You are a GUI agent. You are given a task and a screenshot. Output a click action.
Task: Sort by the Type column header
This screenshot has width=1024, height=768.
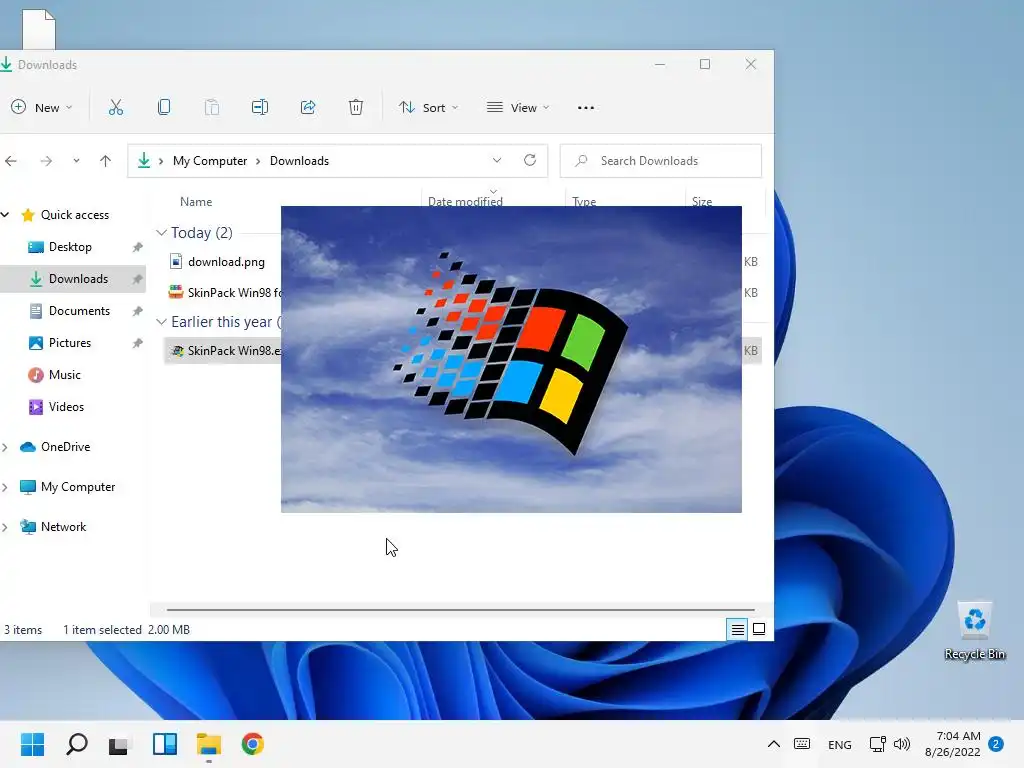point(584,202)
